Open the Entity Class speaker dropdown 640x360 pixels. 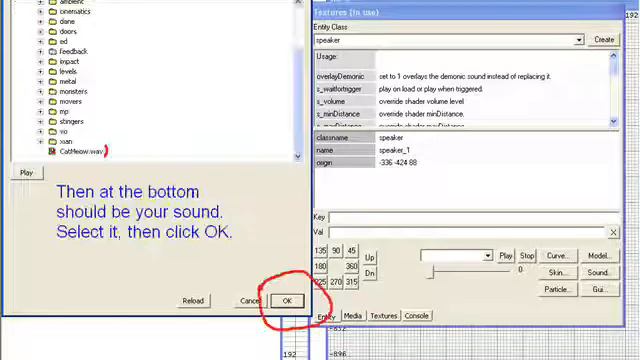point(579,40)
